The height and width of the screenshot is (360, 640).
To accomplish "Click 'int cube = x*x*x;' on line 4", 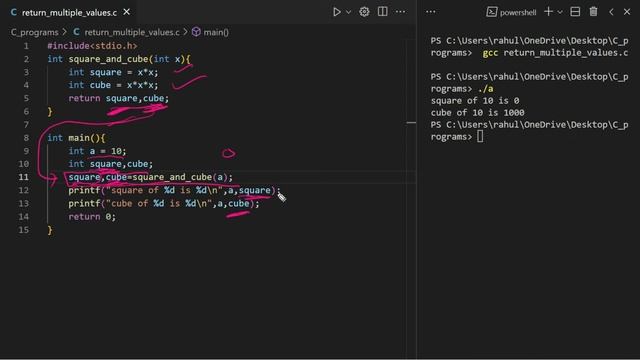I will (113, 85).
